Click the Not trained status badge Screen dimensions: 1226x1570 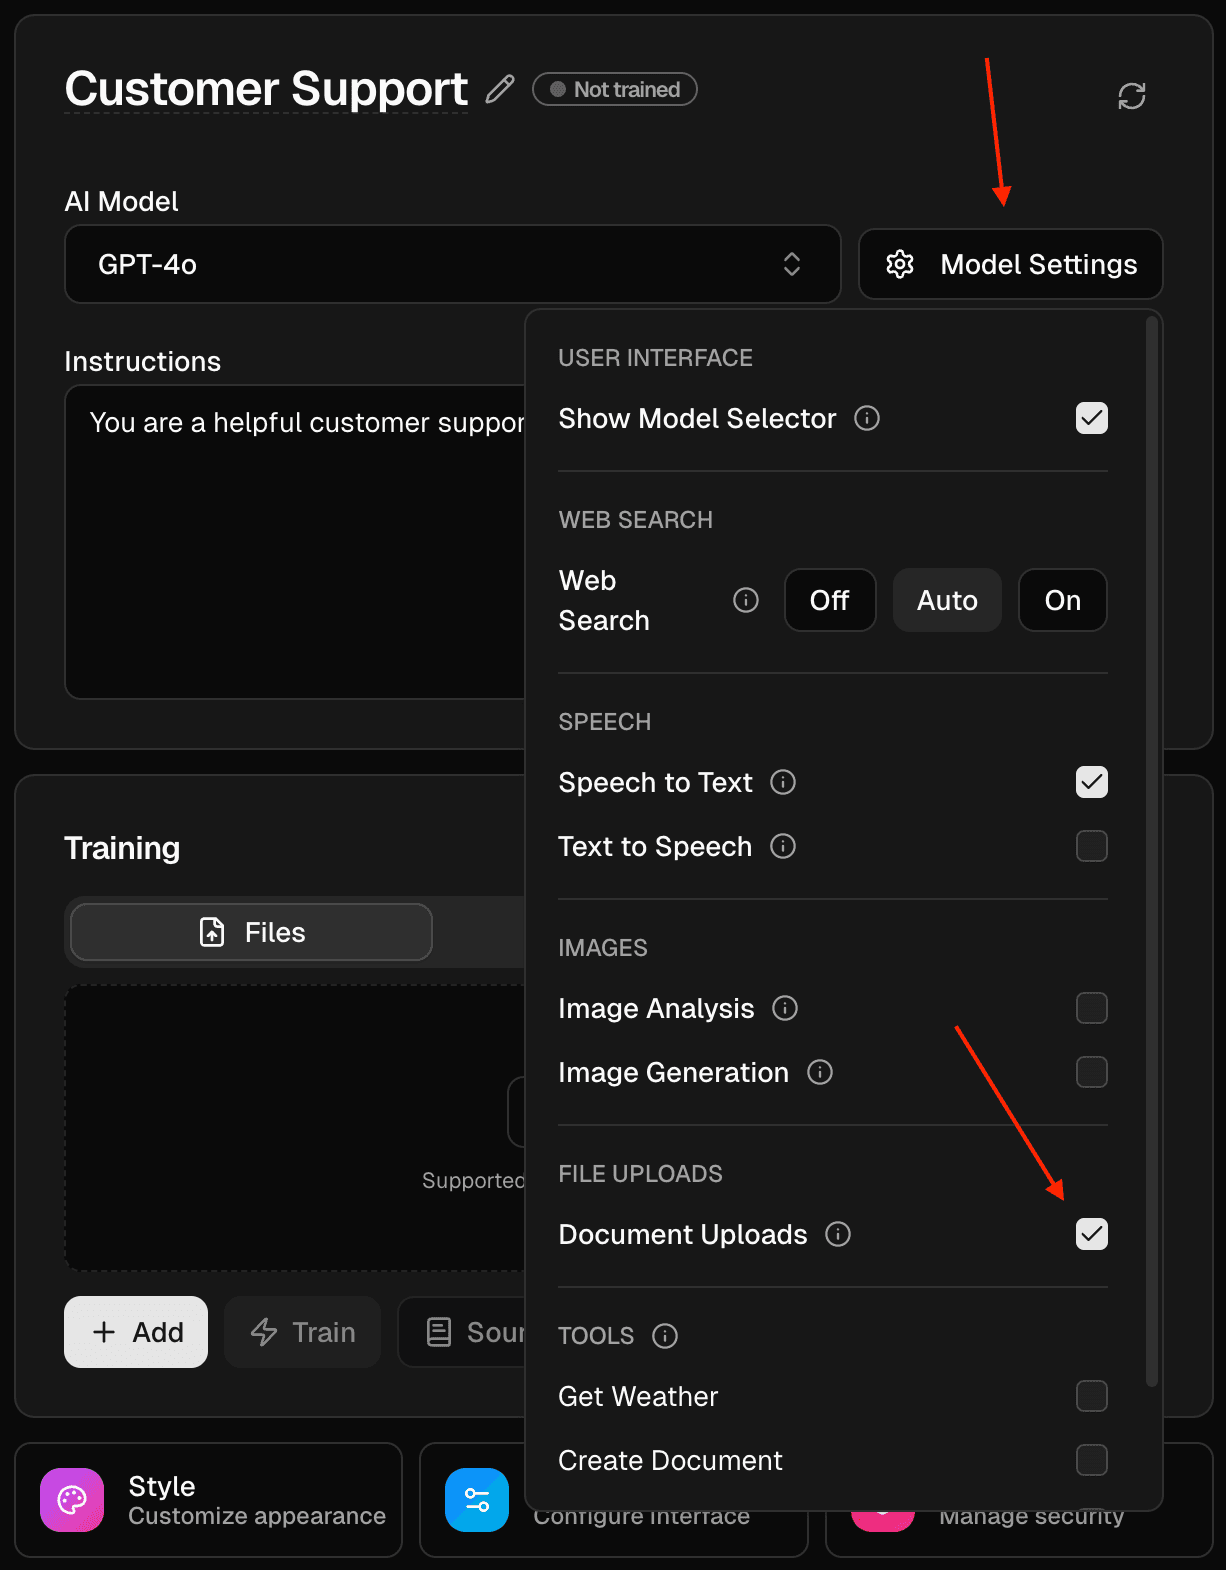[615, 89]
